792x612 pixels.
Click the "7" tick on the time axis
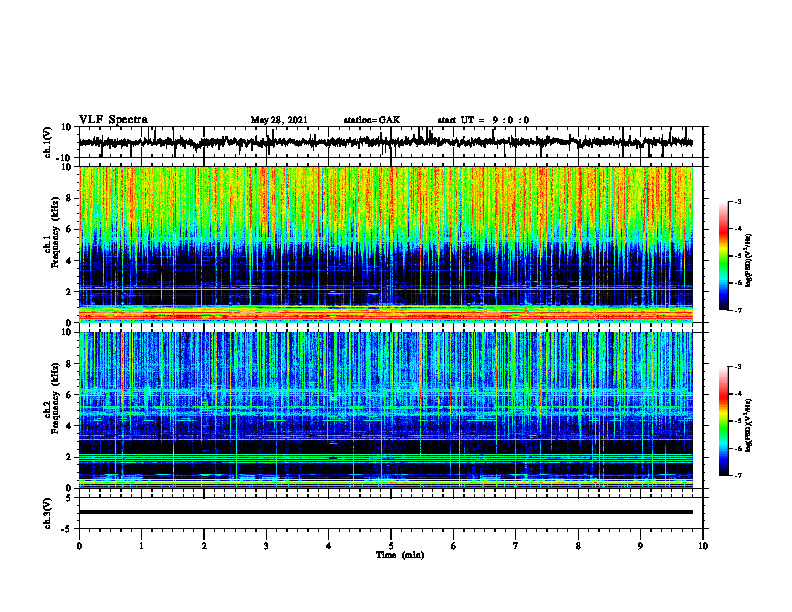point(516,546)
